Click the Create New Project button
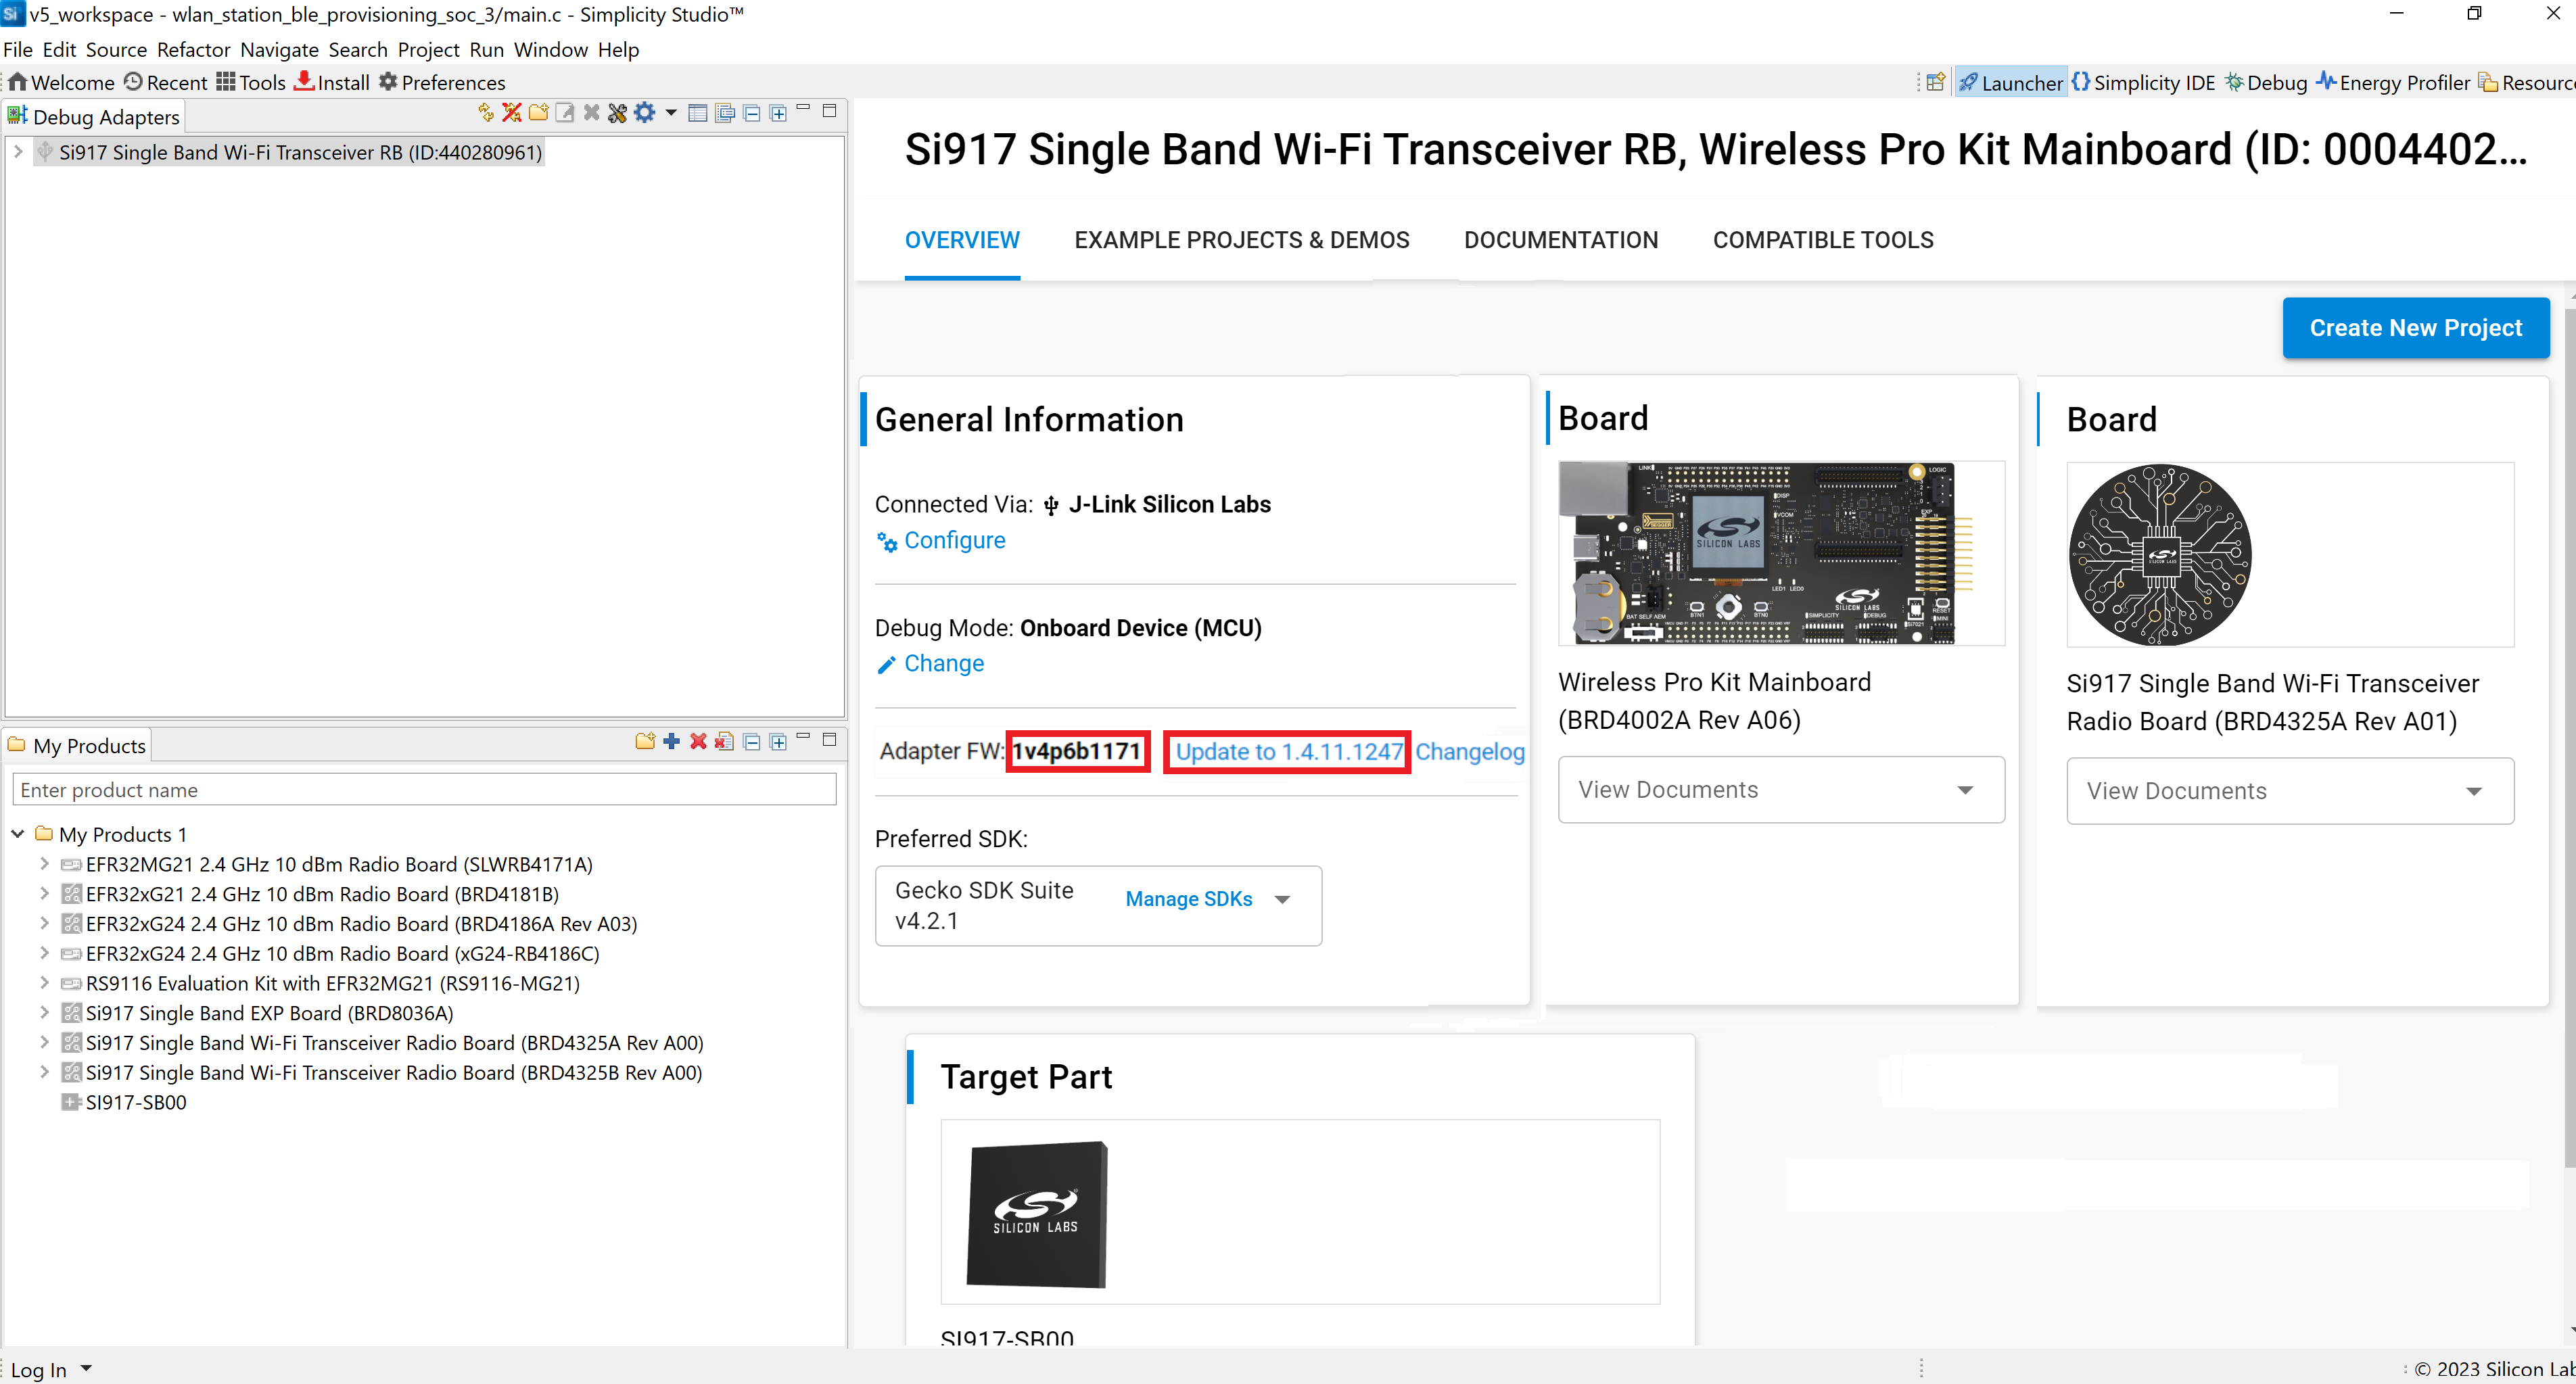 point(2415,328)
